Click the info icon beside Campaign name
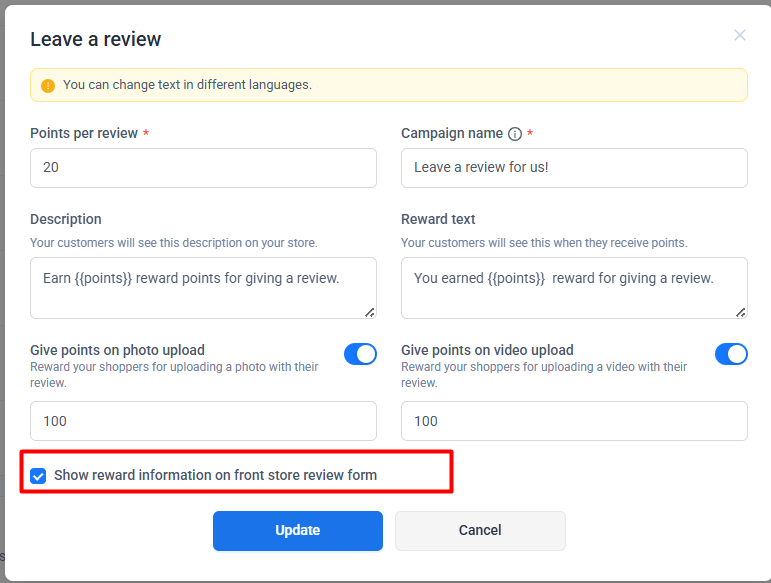The height and width of the screenshot is (583, 771). pos(515,134)
